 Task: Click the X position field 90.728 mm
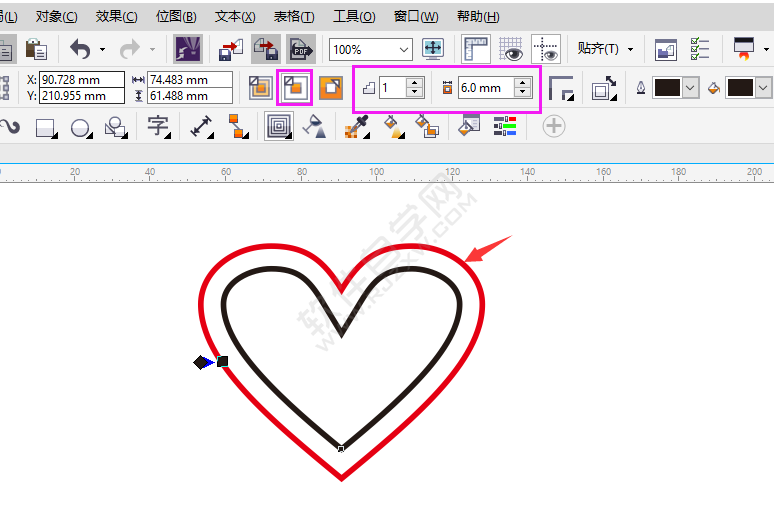click(x=82, y=80)
